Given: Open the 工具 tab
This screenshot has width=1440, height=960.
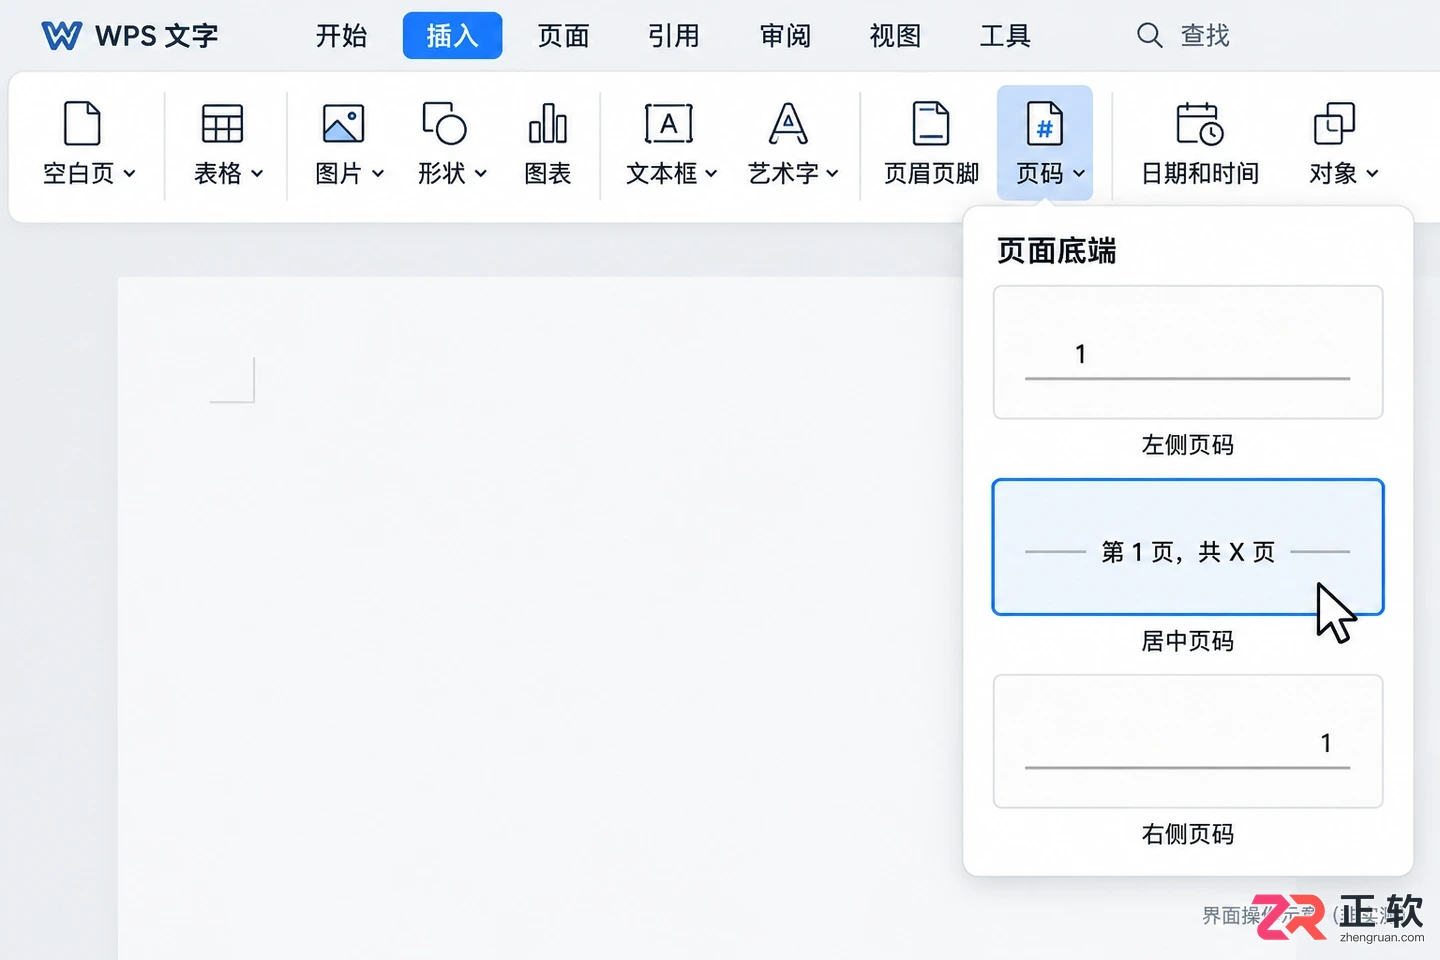Looking at the screenshot, I should pyautogui.click(x=1005, y=36).
